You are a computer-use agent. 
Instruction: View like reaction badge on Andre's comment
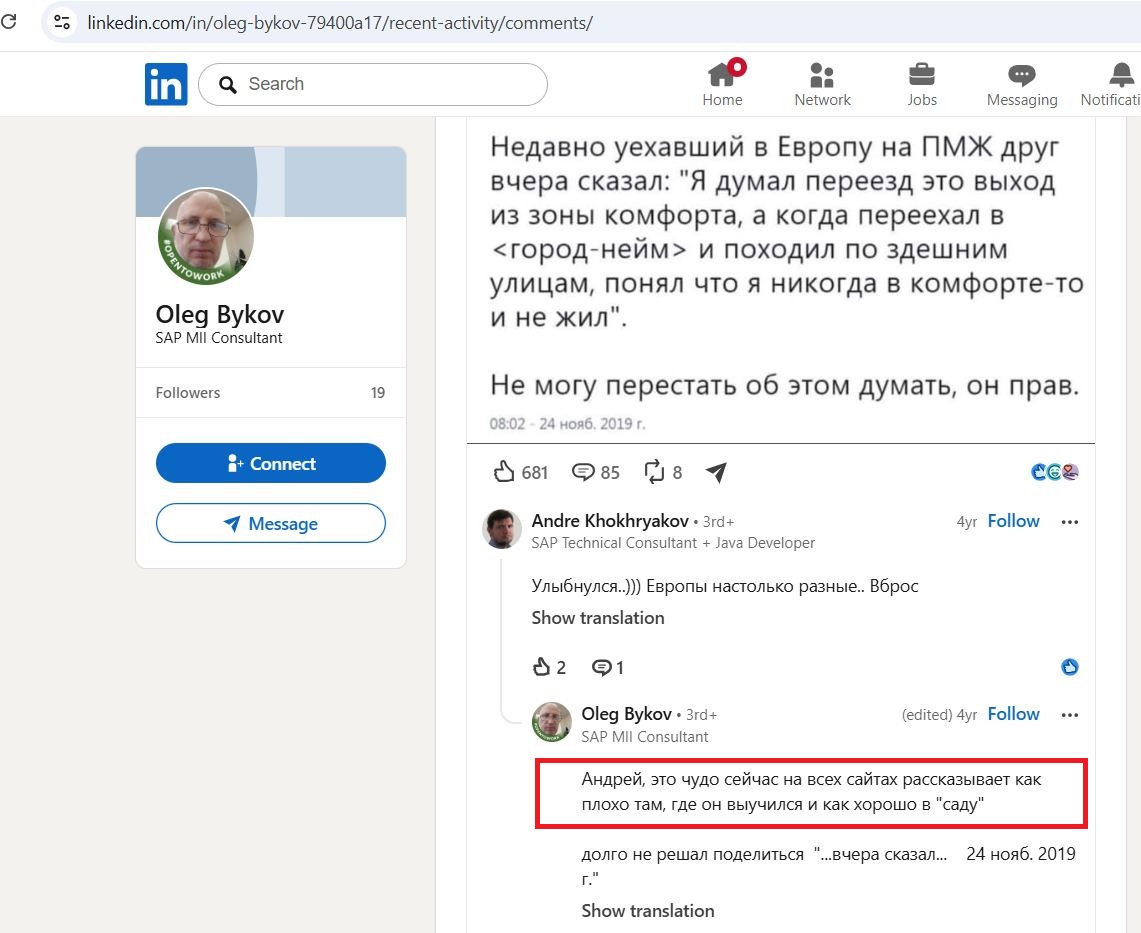(1070, 667)
